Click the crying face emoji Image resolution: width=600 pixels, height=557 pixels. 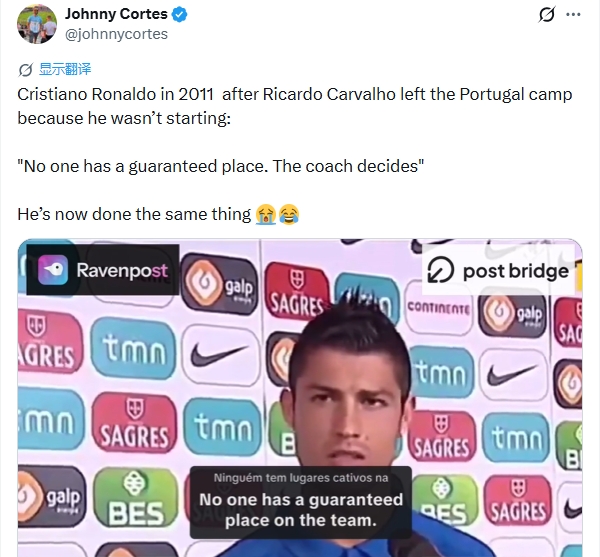coord(266,214)
